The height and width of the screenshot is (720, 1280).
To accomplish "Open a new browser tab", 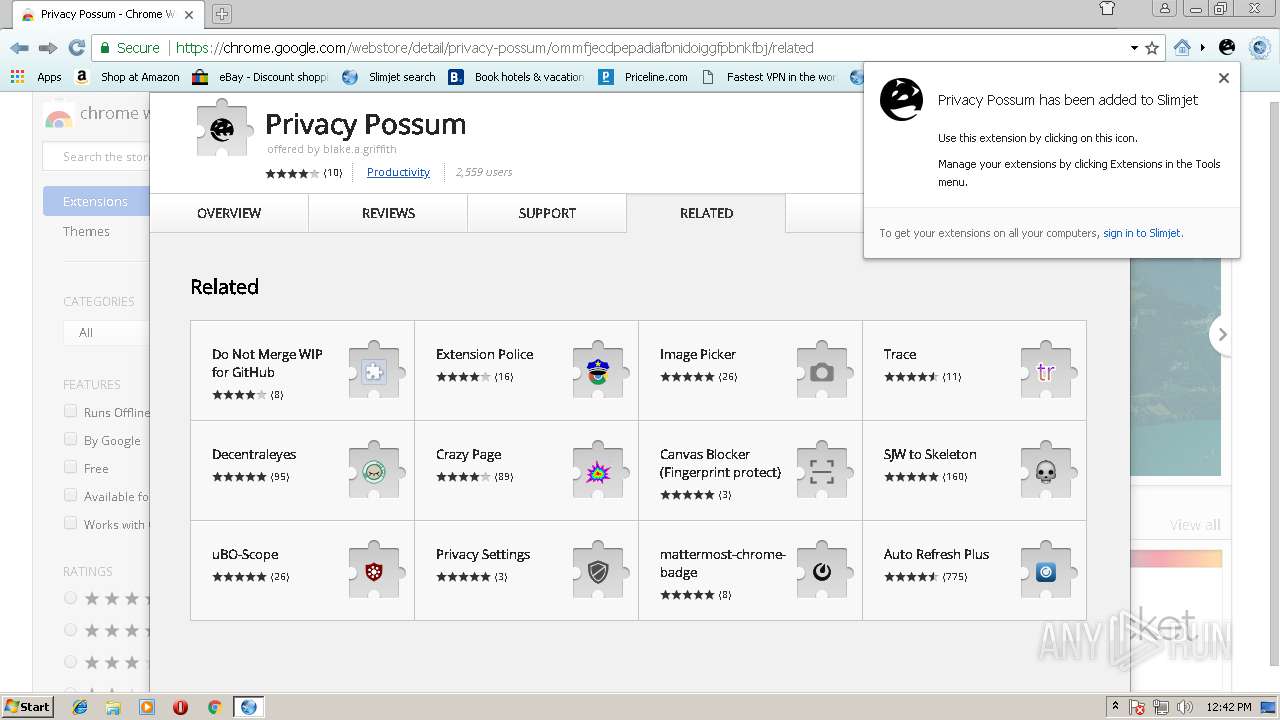I will (222, 13).
